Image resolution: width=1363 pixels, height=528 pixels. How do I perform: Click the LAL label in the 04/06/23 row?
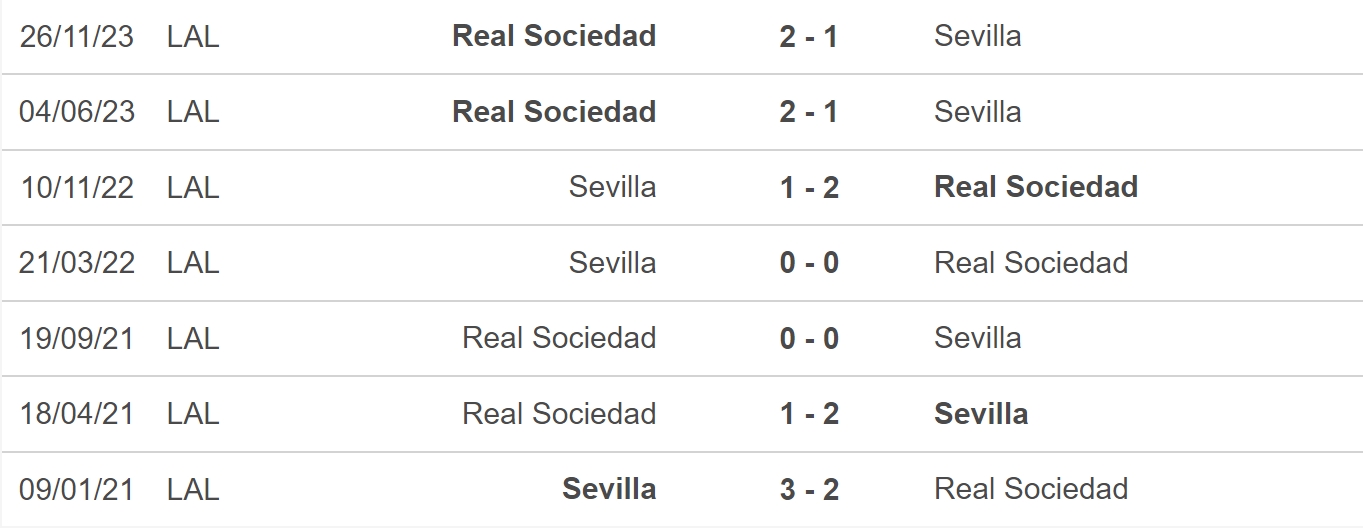click(193, 111)
